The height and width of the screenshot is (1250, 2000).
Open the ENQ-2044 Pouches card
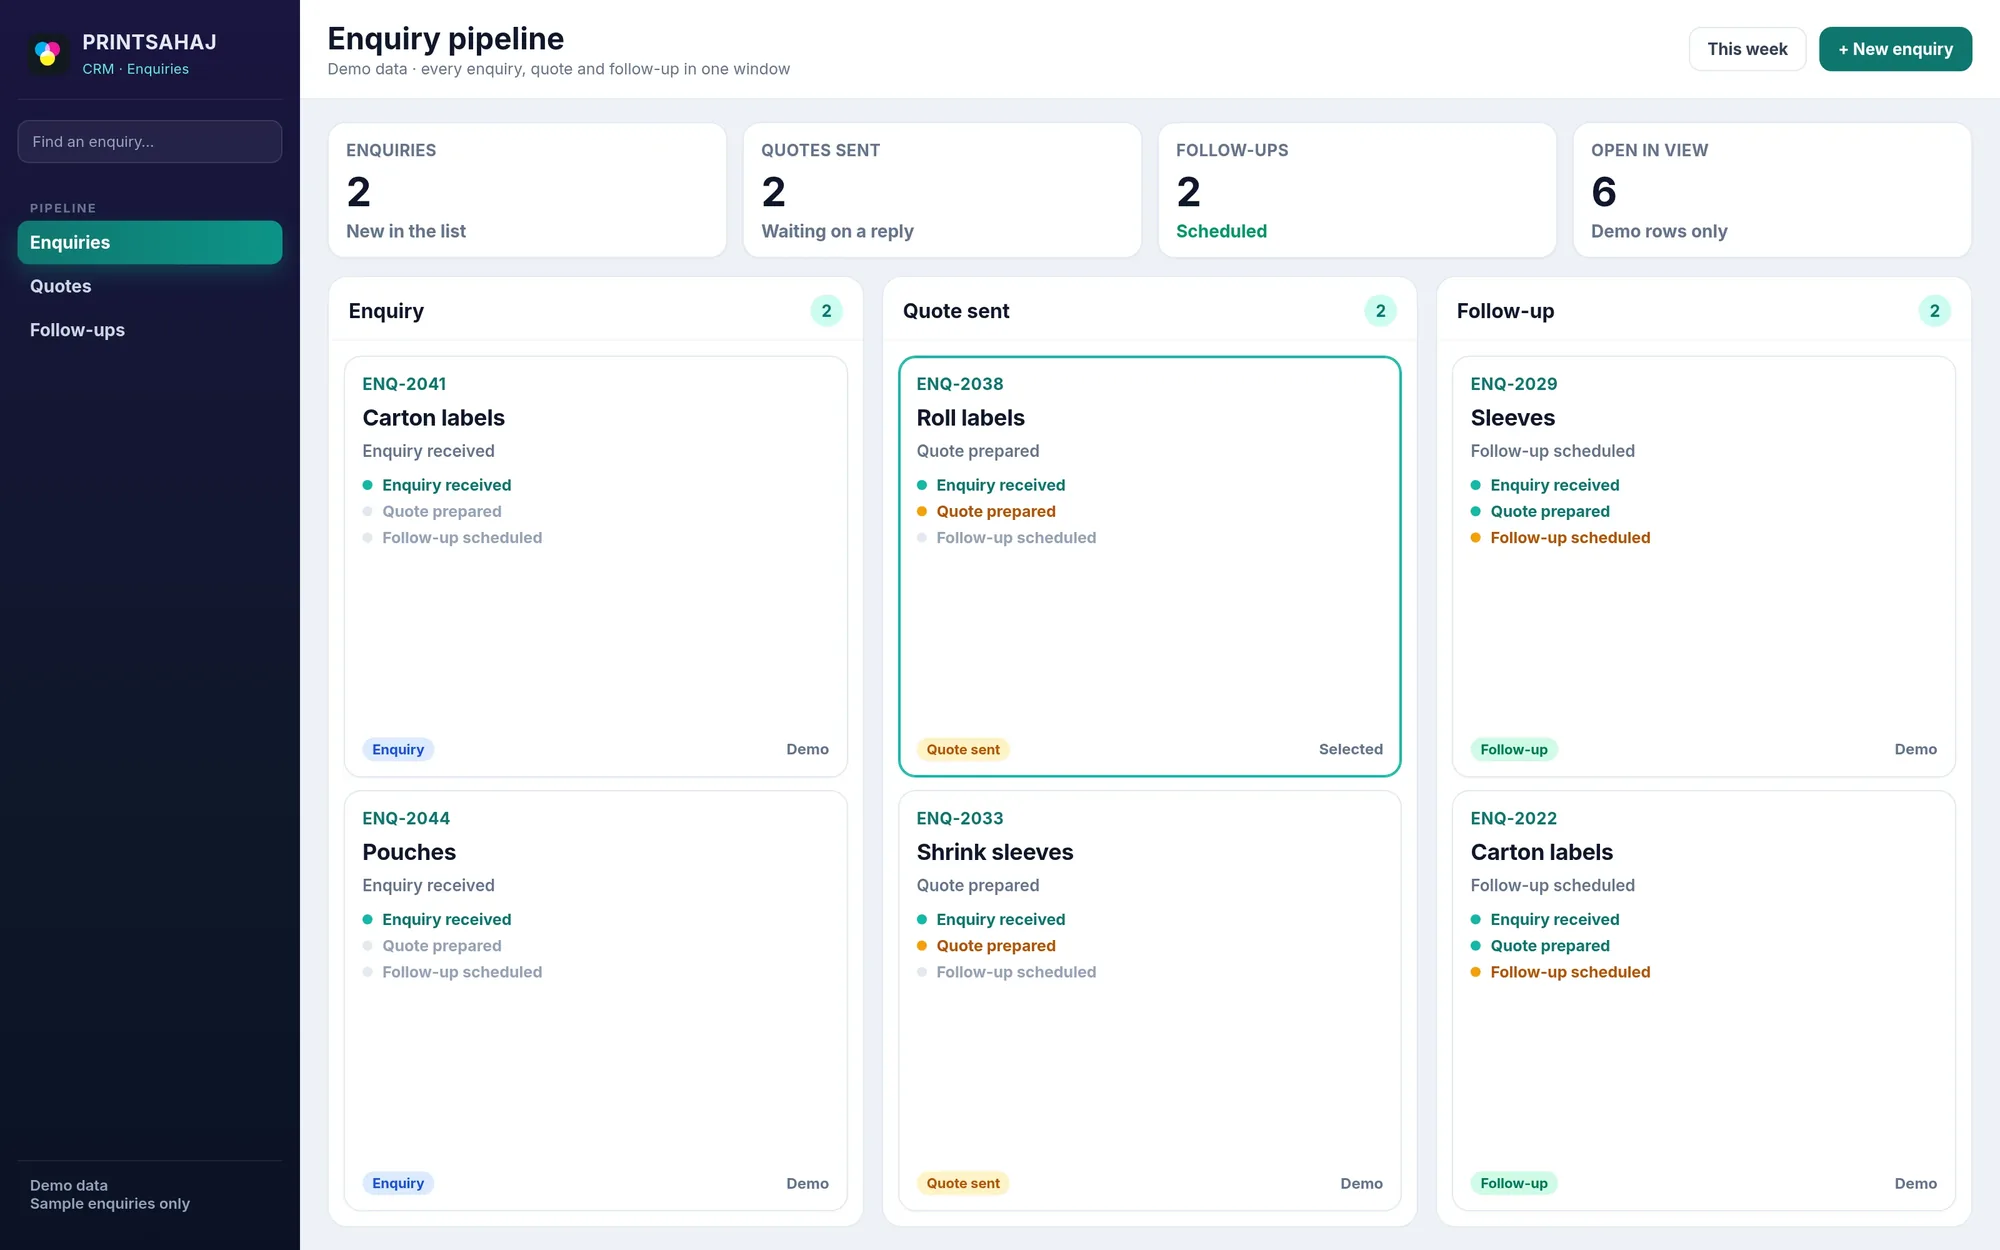pos(596,1000)
